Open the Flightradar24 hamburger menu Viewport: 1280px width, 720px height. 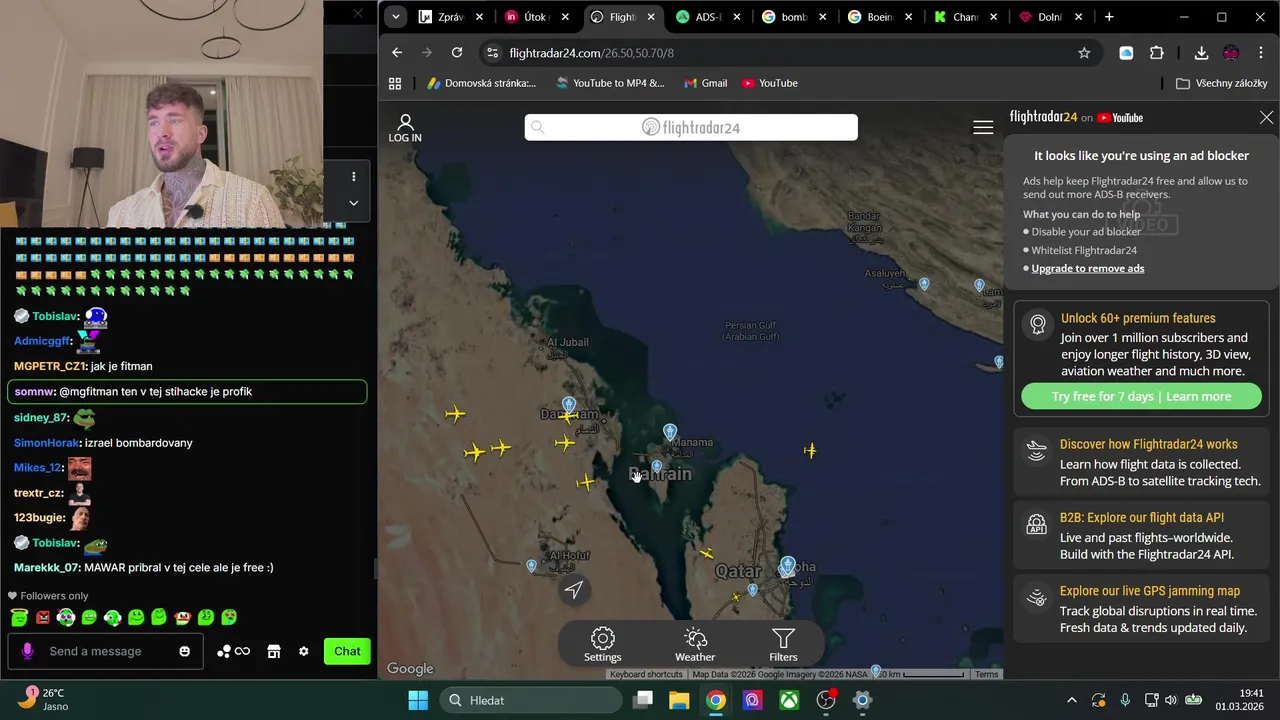(x=983, y=127)
